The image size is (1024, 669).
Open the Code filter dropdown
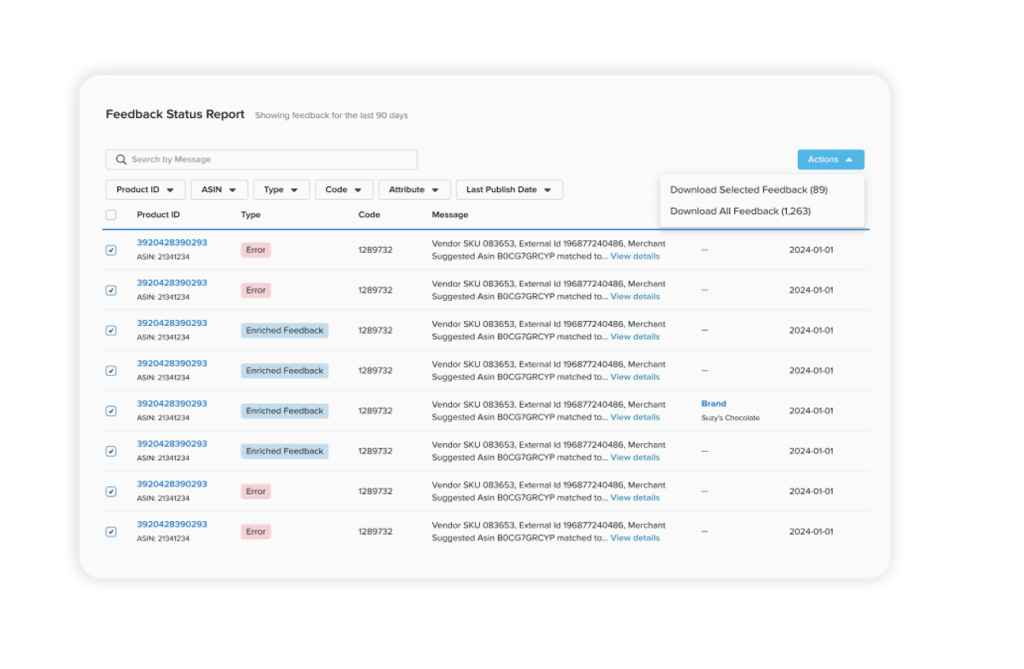click(x=343, y=190)
